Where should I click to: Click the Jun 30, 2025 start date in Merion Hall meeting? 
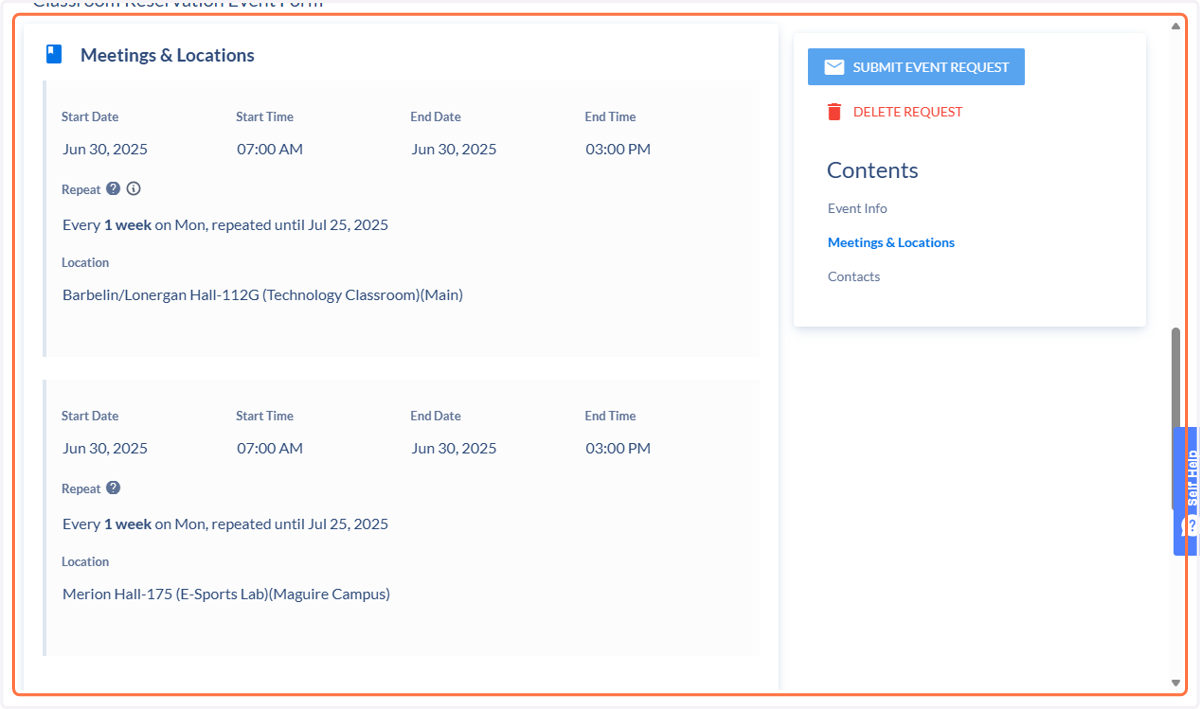click(105, 448)
